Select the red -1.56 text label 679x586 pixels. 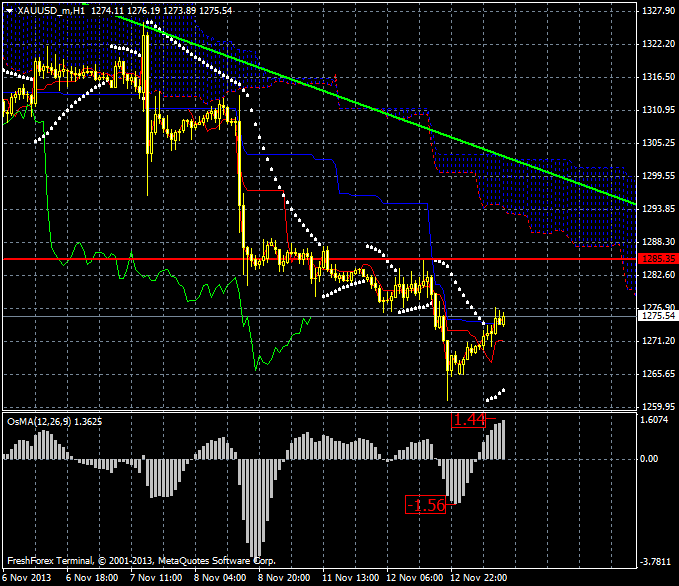click(428, 505)
